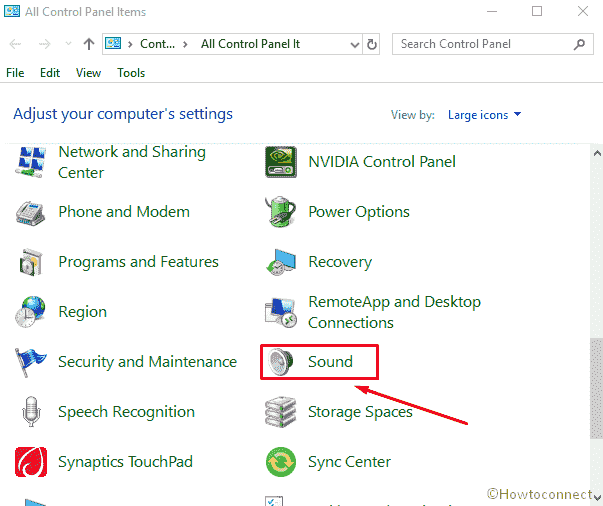Viewport: 603px width, 506px height.
Task: Click the NVIDIA Control Panel icon
Action: [281, 162]
